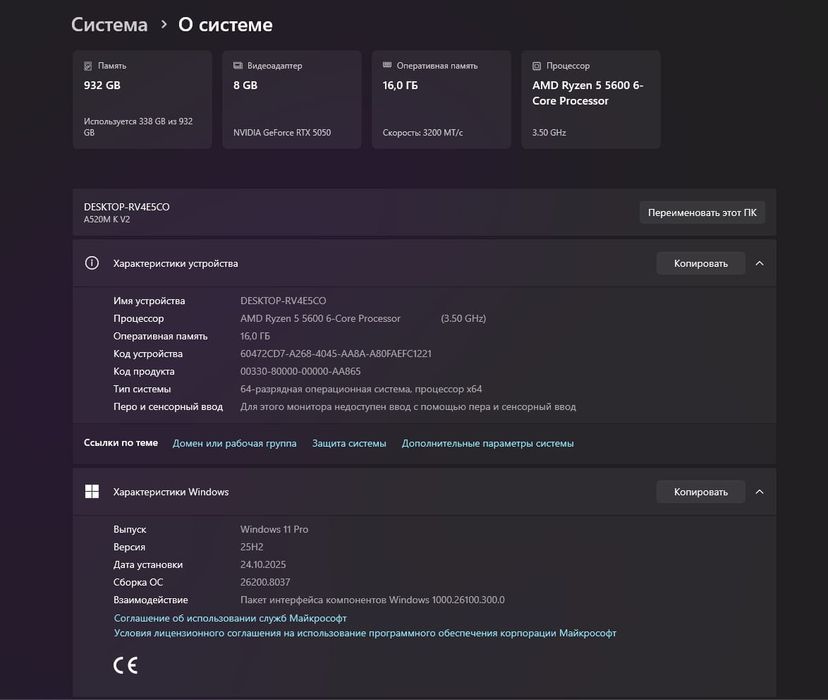Click the Выпуск label
828x700 pixels.
click(129, 529)
